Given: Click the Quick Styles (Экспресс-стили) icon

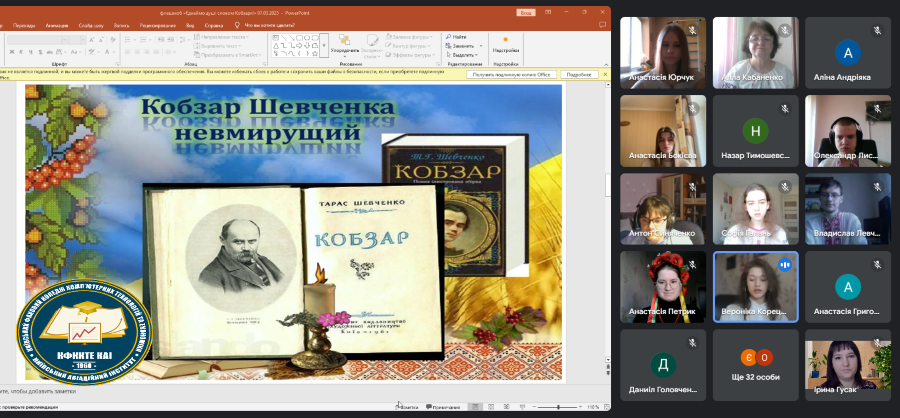Looking at the screenshot, I should 372,46.
